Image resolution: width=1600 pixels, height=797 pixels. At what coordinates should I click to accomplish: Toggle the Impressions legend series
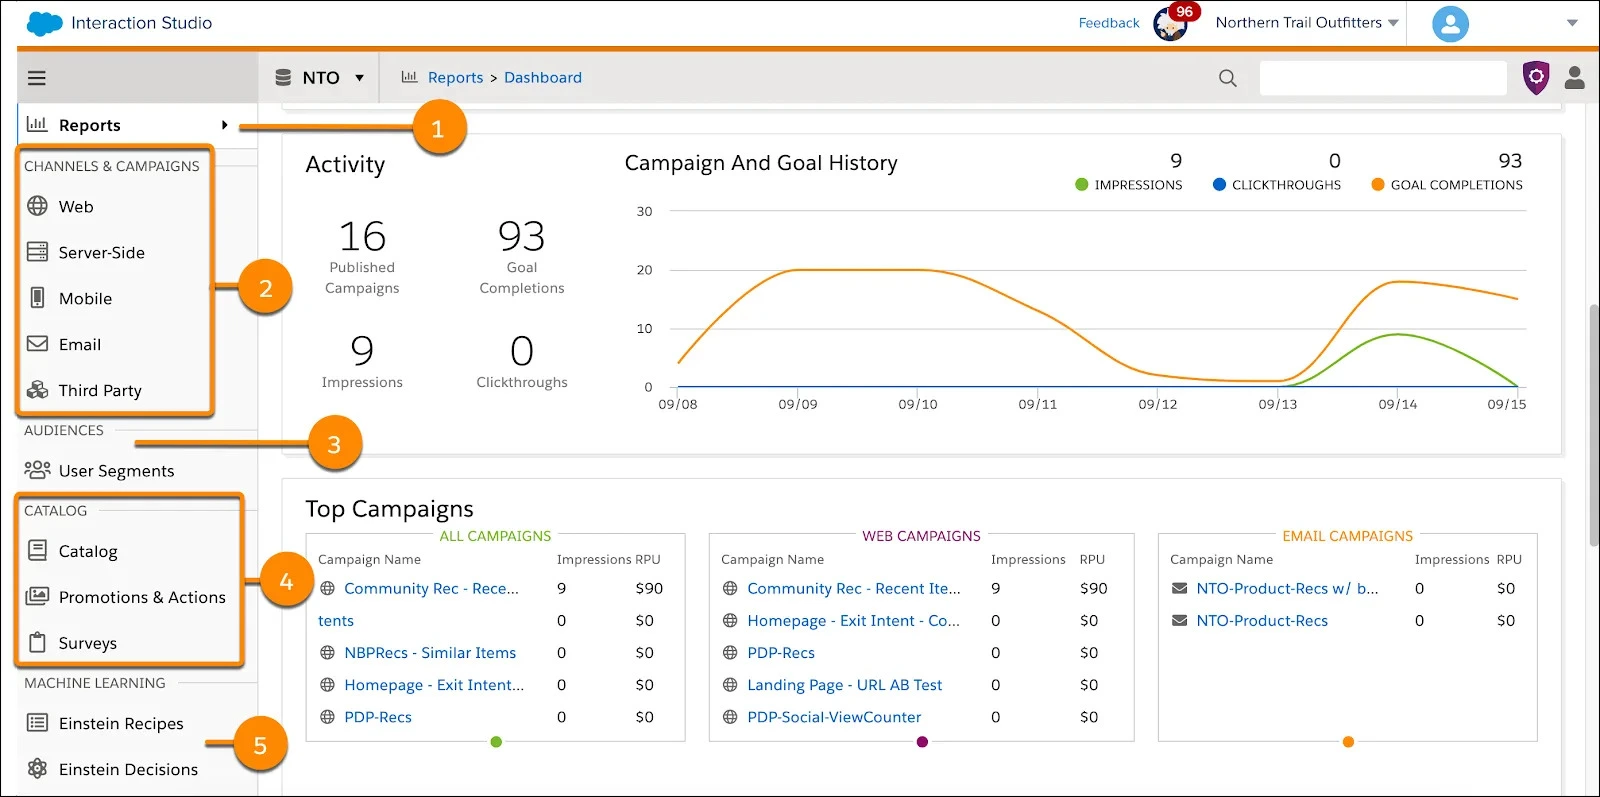click(1128, 185)
